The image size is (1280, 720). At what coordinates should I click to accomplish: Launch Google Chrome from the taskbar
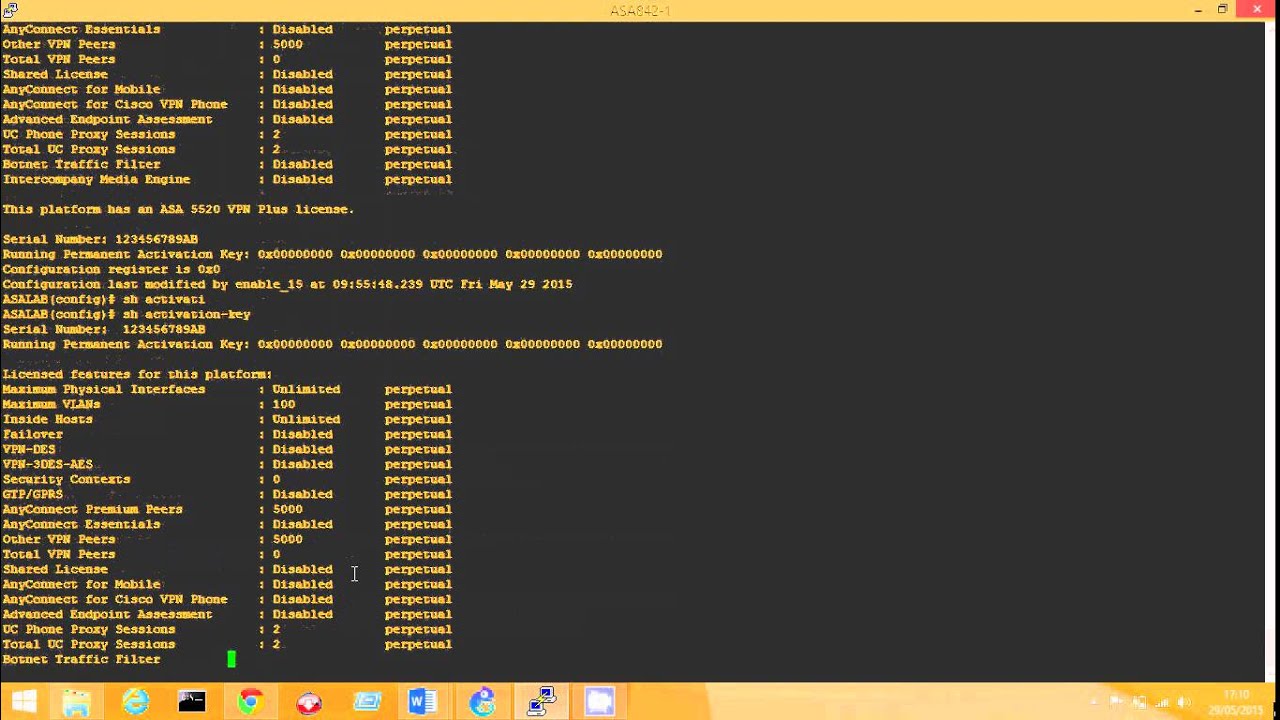pyautogui.click(x=249, y=702)
